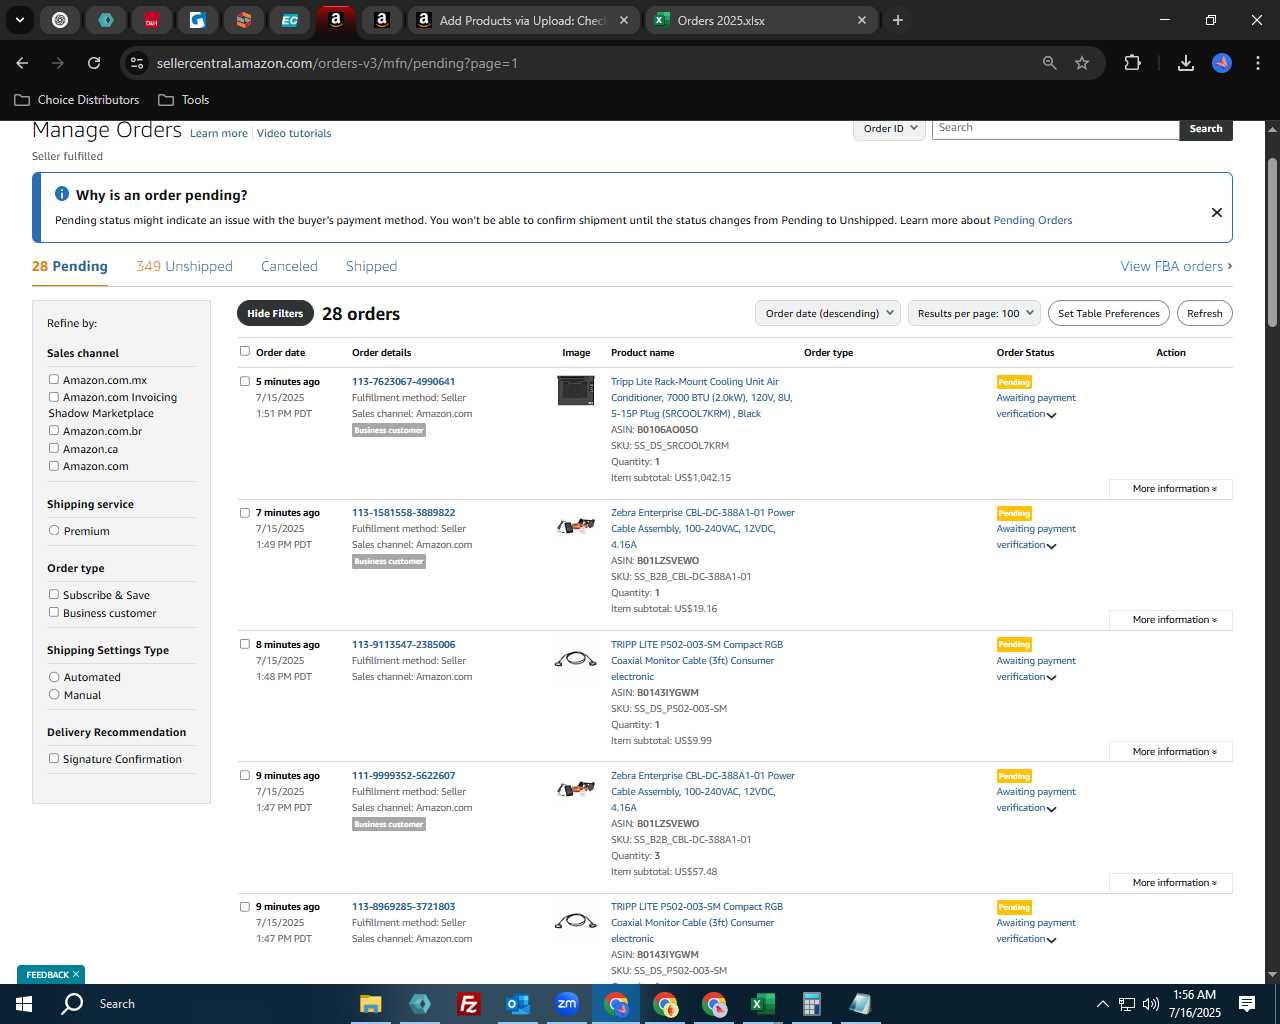
Task: Open the Order ID search type dropdown
Action: click(x=889, y=128)
